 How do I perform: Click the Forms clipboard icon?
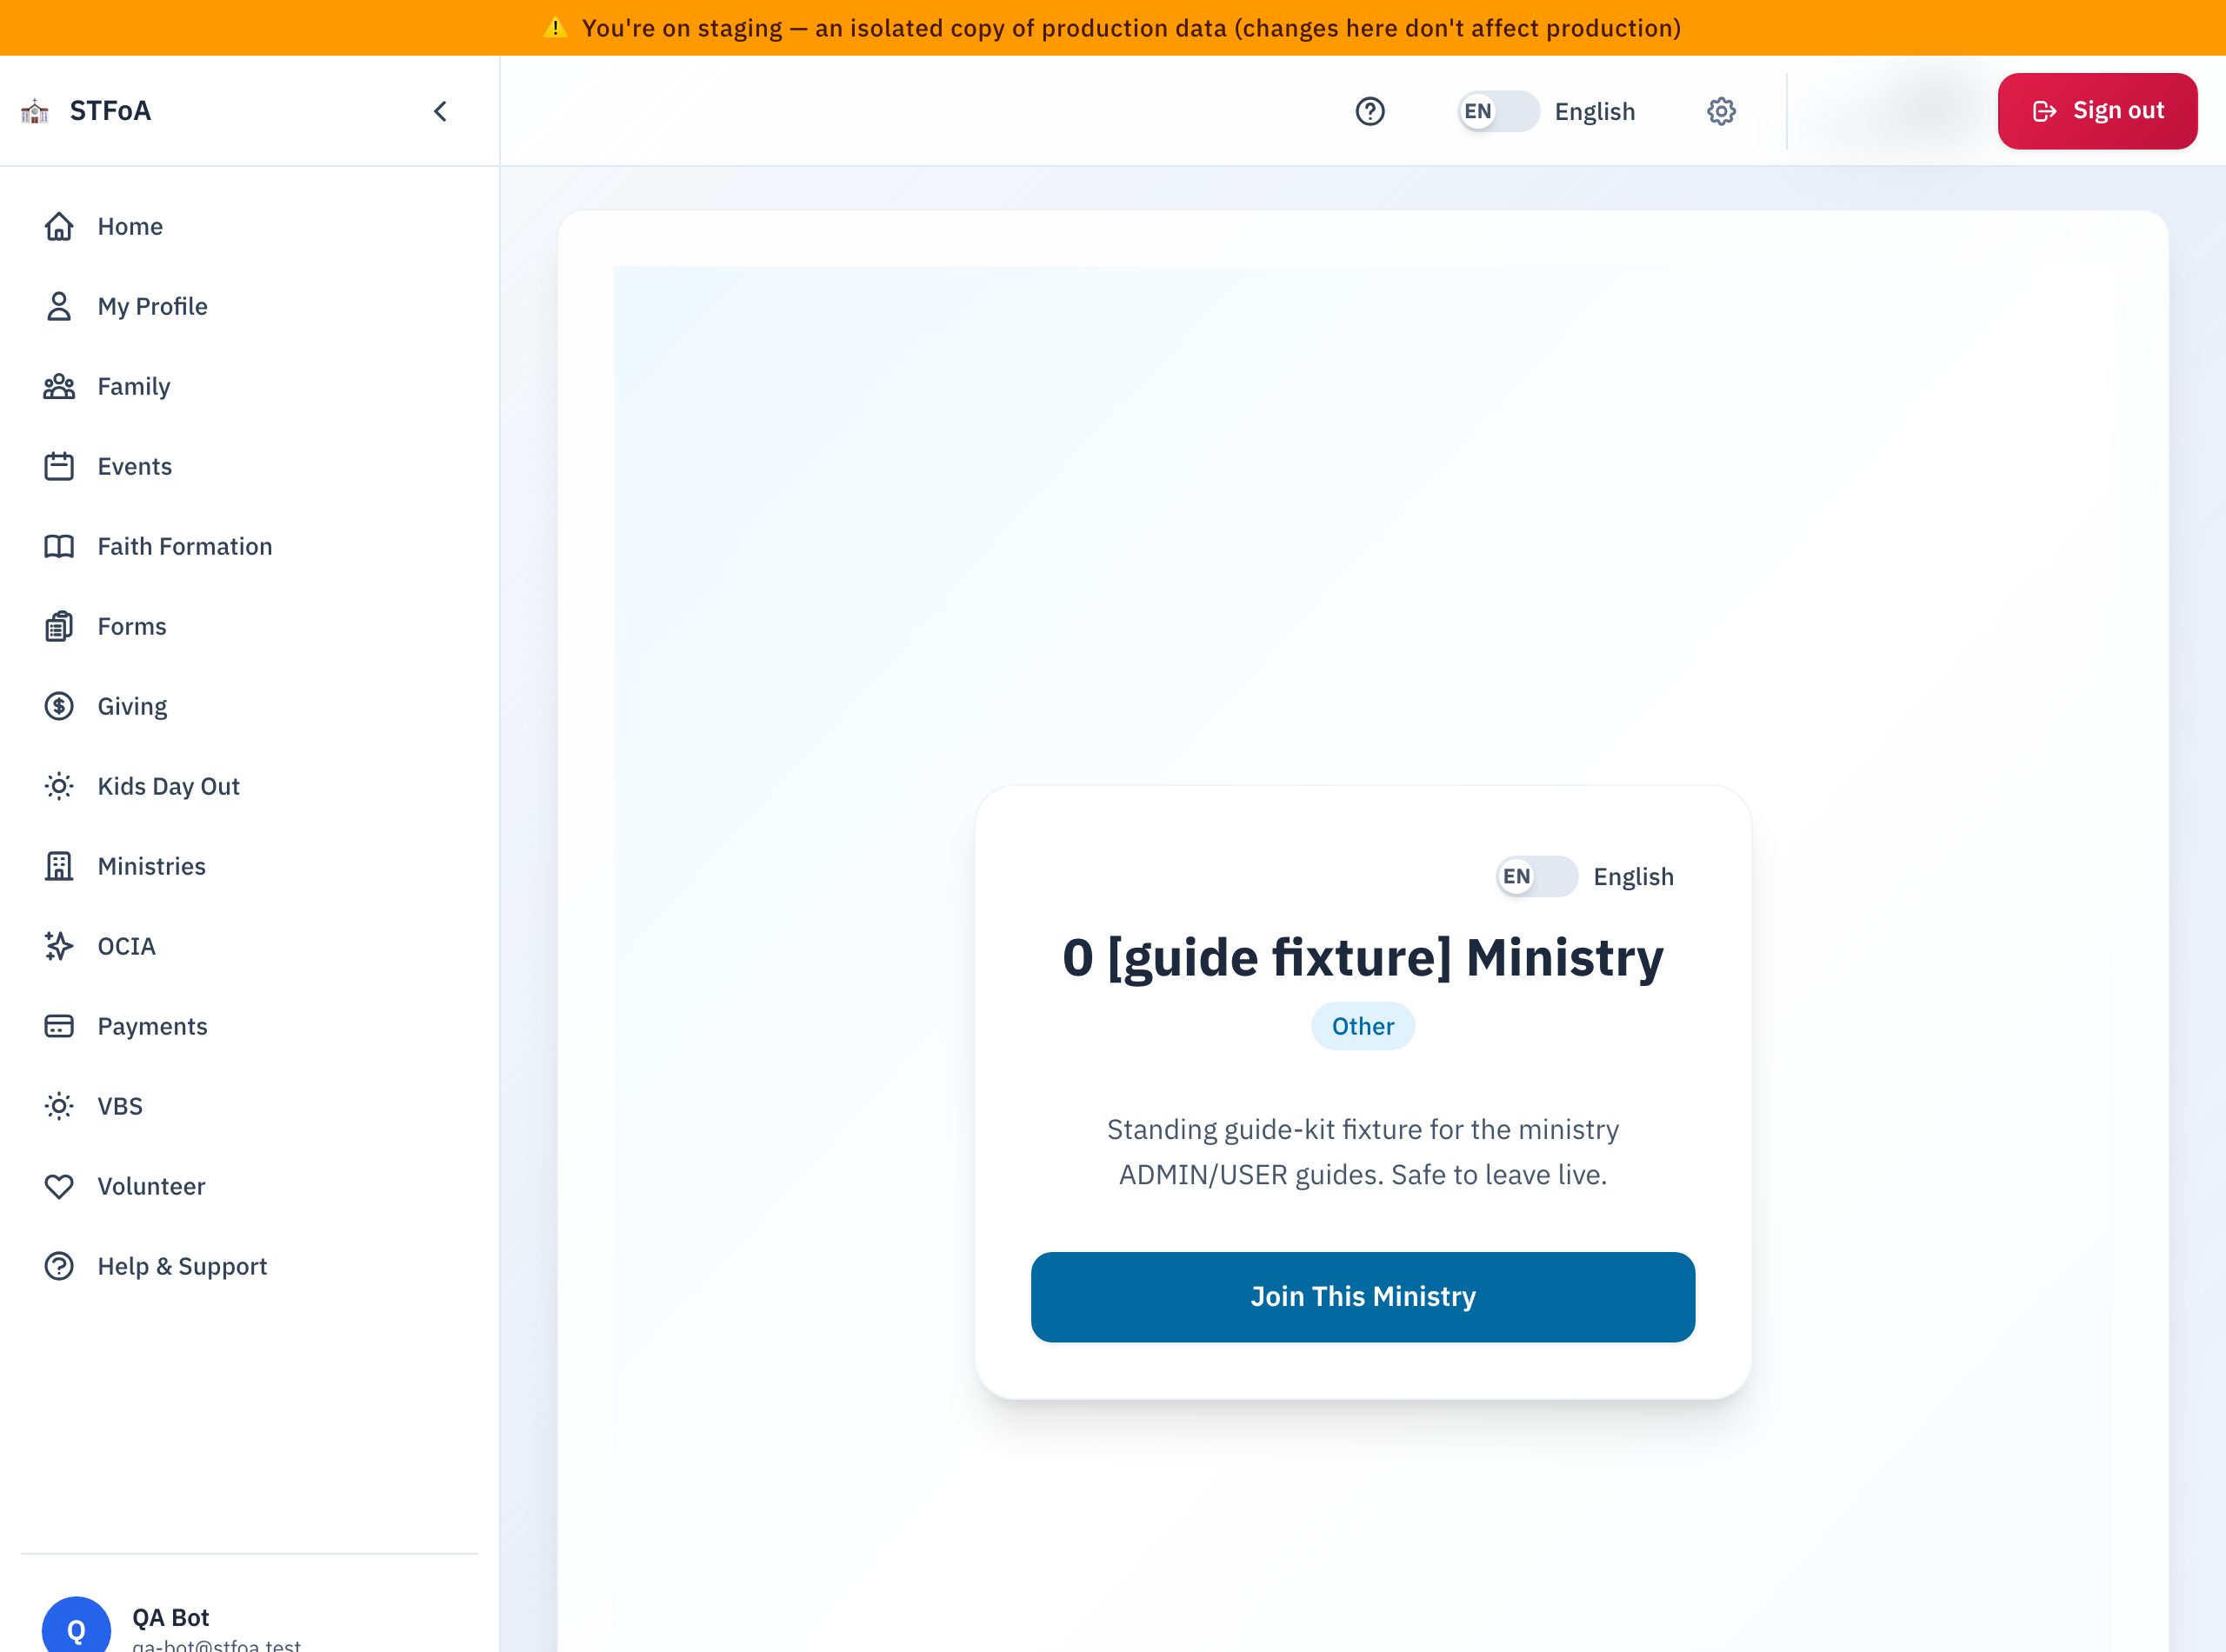click(x=59, y=627)
